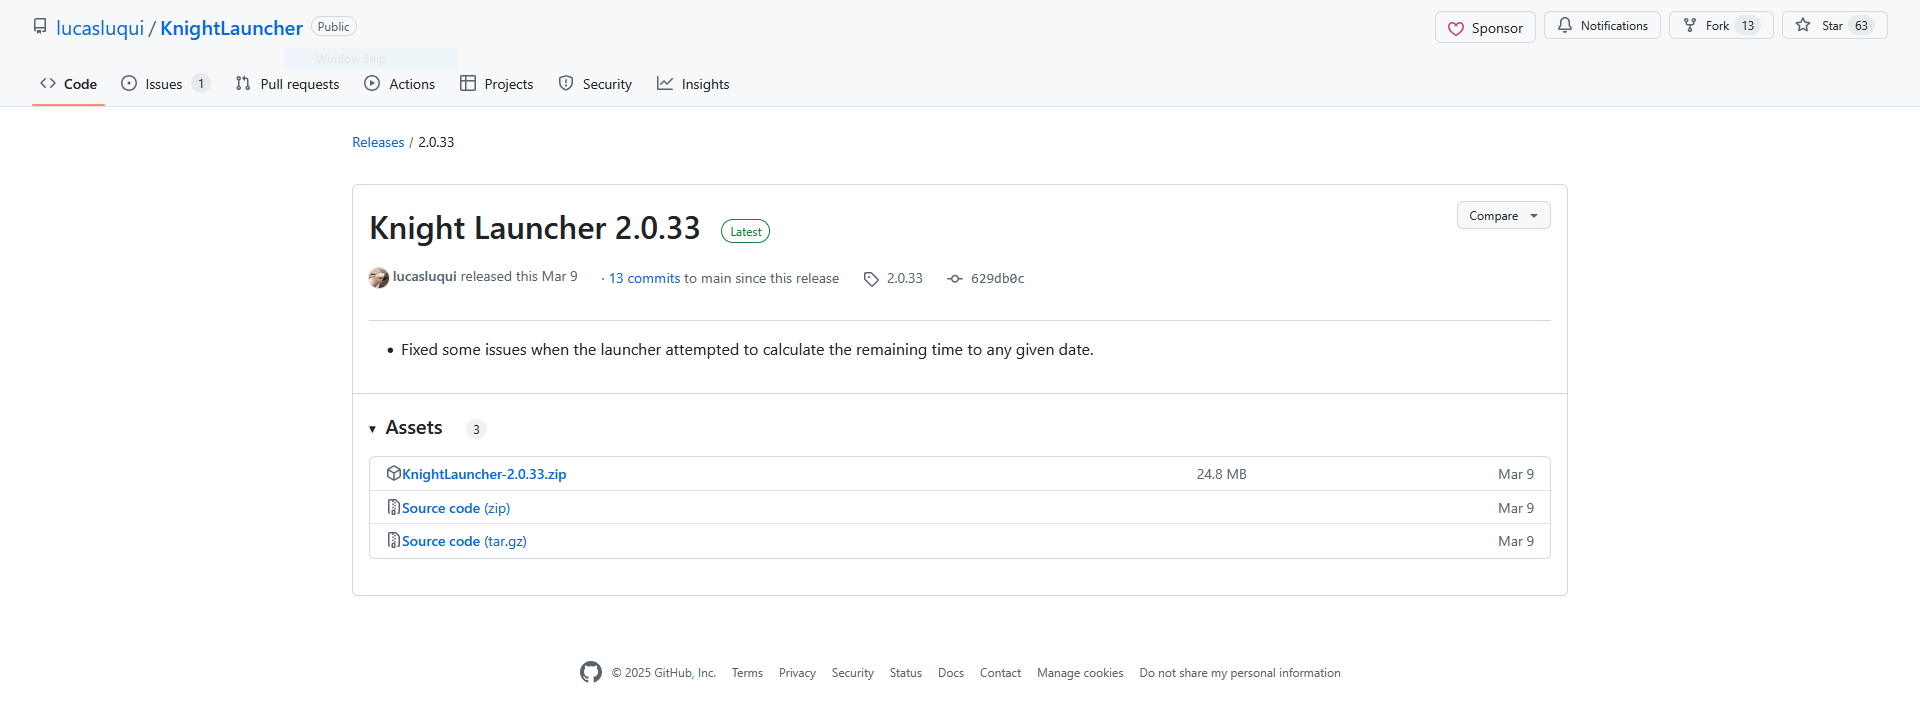Click Do not share my personal information
The image size is (1920, 721).
click(x=1240, y=673)
